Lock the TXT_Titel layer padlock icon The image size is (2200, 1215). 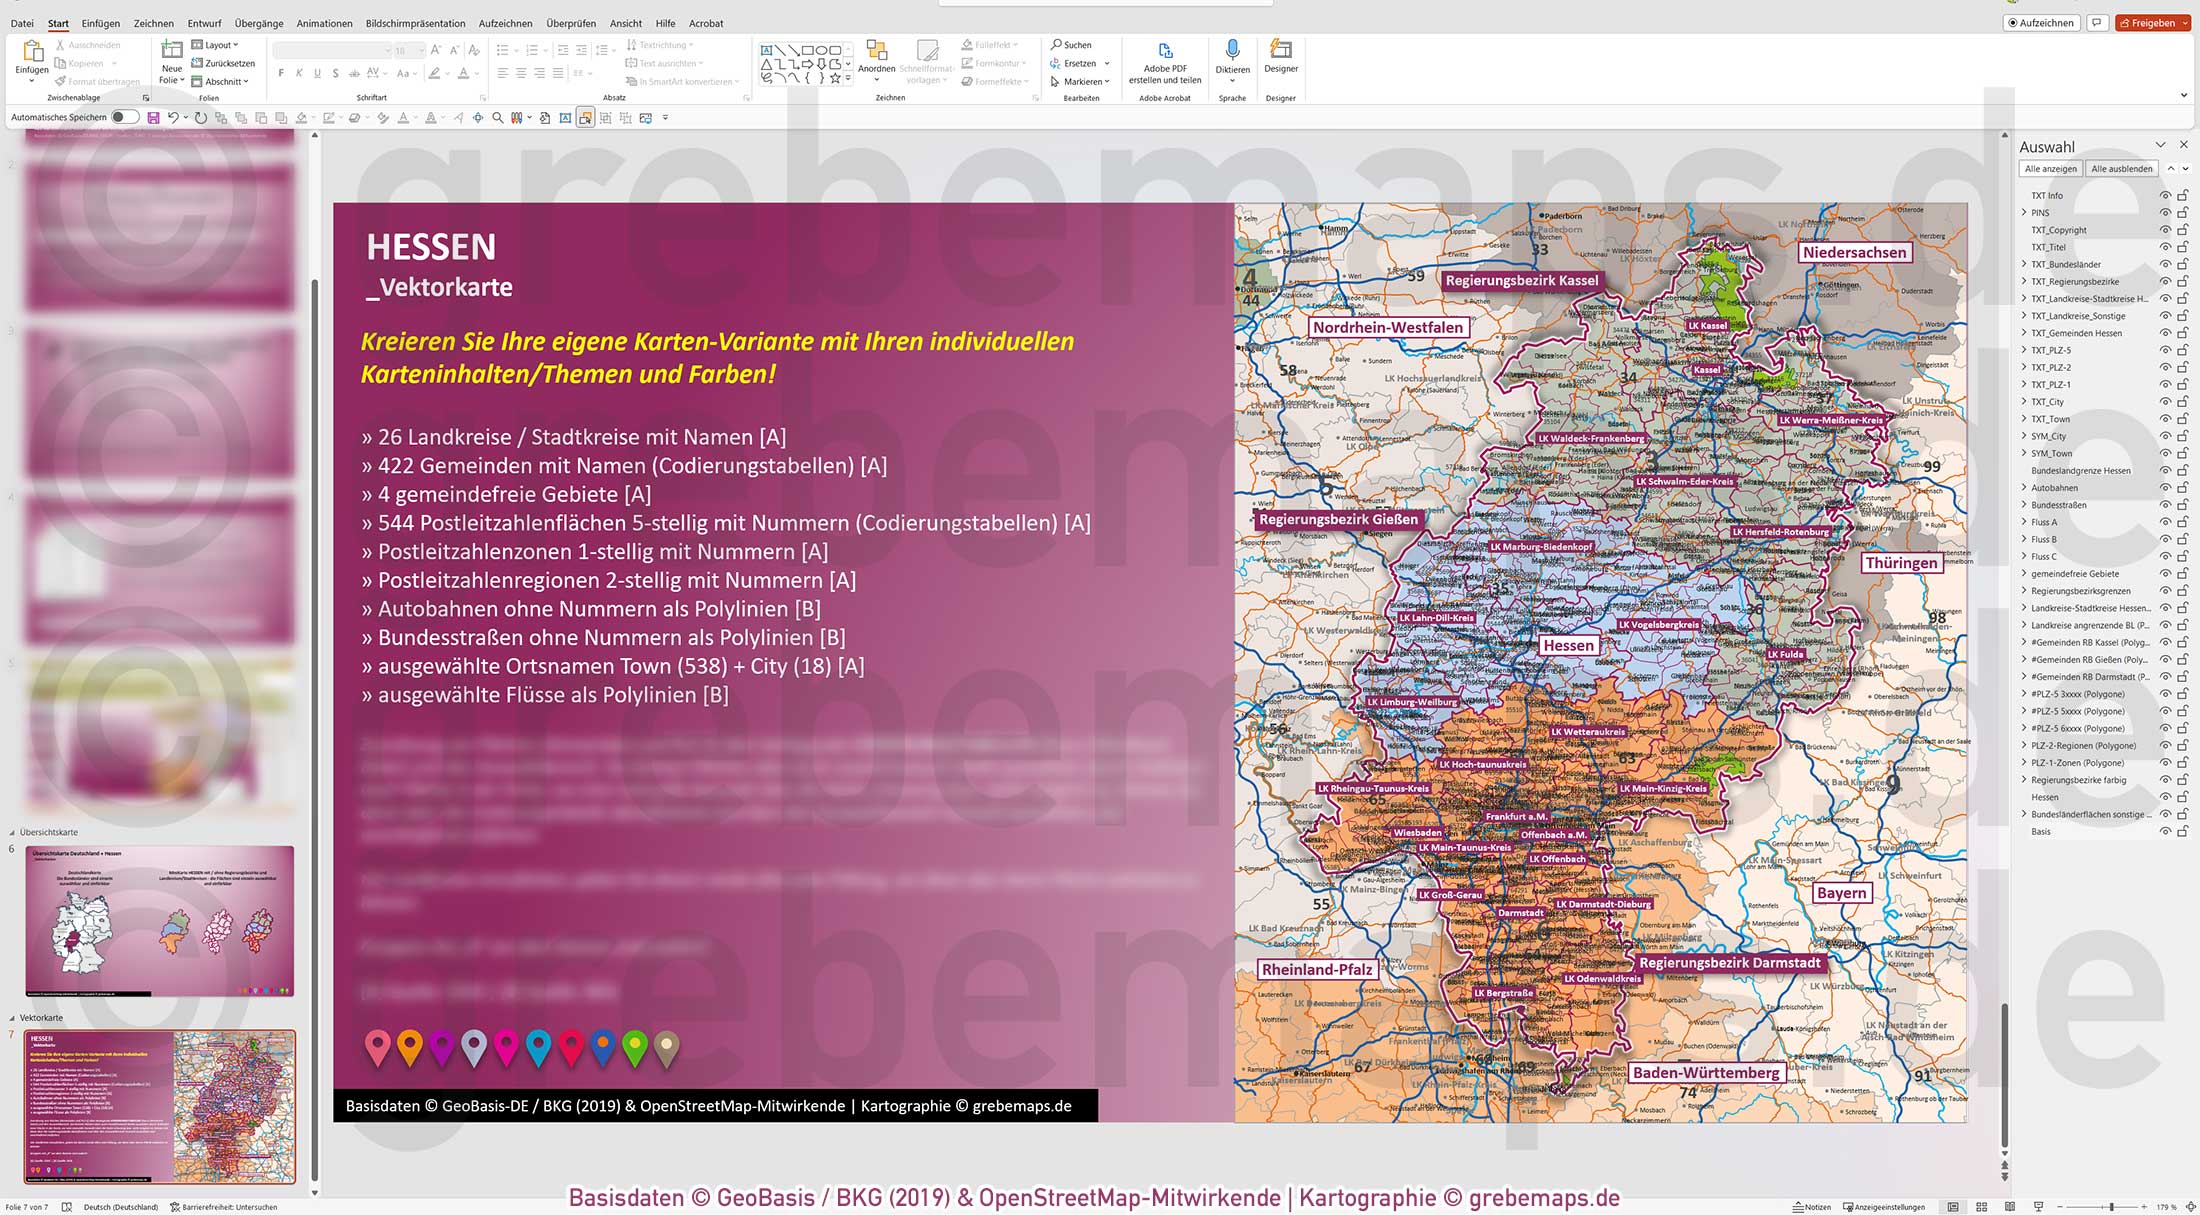[x=2181, y=247]
